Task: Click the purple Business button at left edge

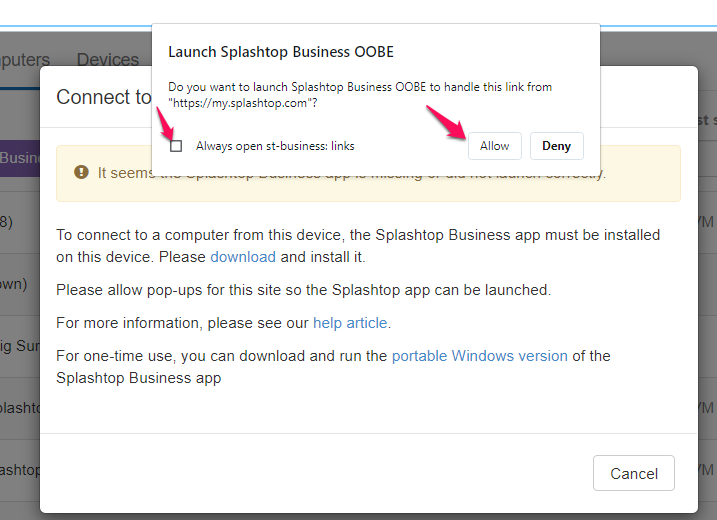Action: [20, 158]
